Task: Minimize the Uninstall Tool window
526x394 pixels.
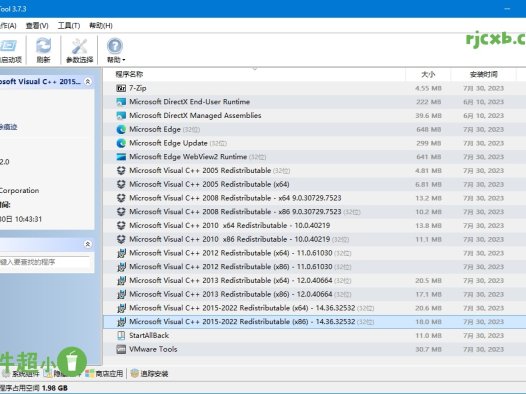Action: click(x=507, y=9)
